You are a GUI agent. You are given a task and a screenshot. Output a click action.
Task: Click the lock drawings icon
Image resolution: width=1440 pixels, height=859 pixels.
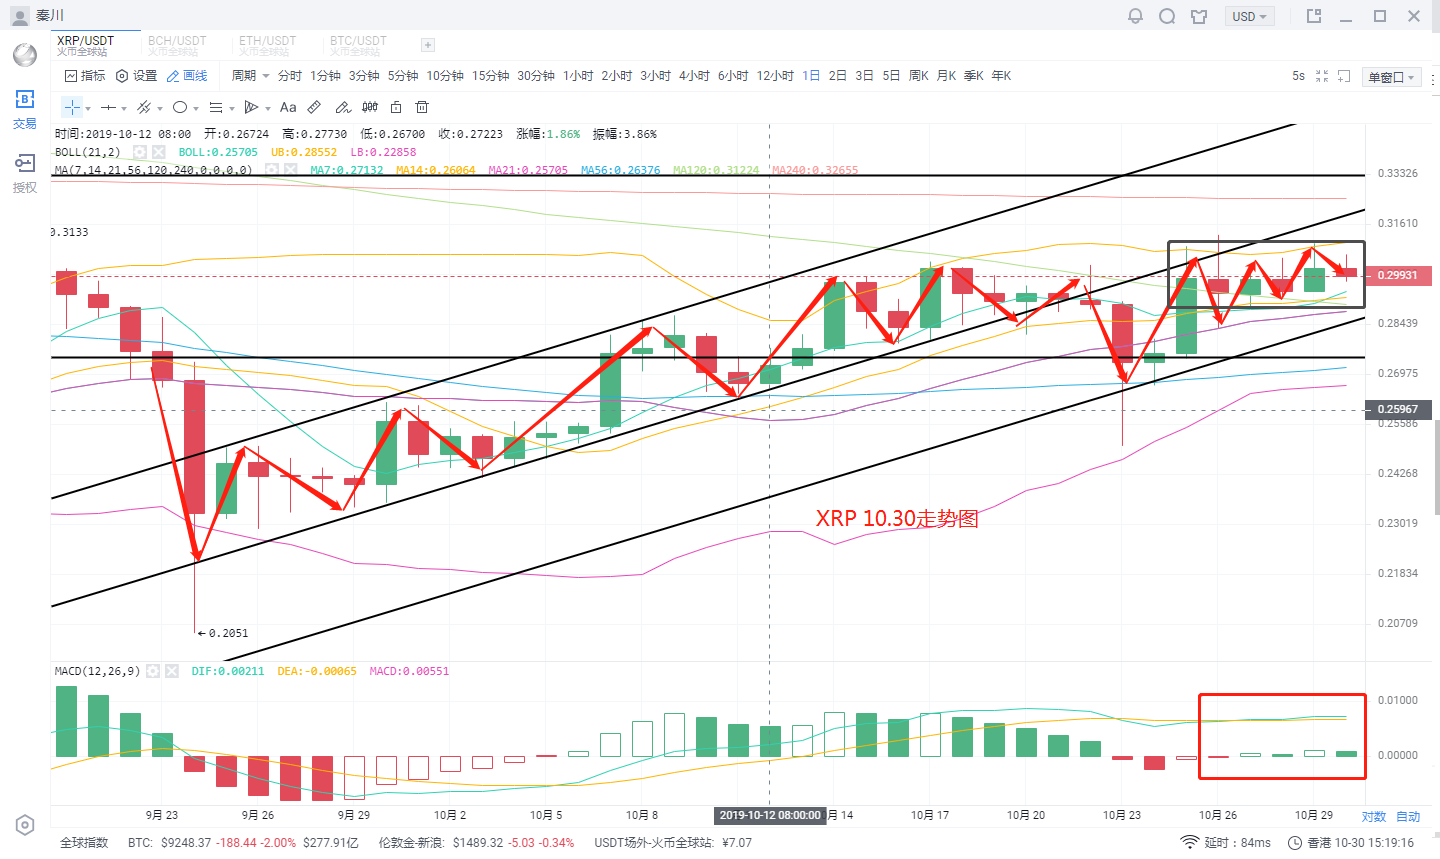tap(396, 107)
